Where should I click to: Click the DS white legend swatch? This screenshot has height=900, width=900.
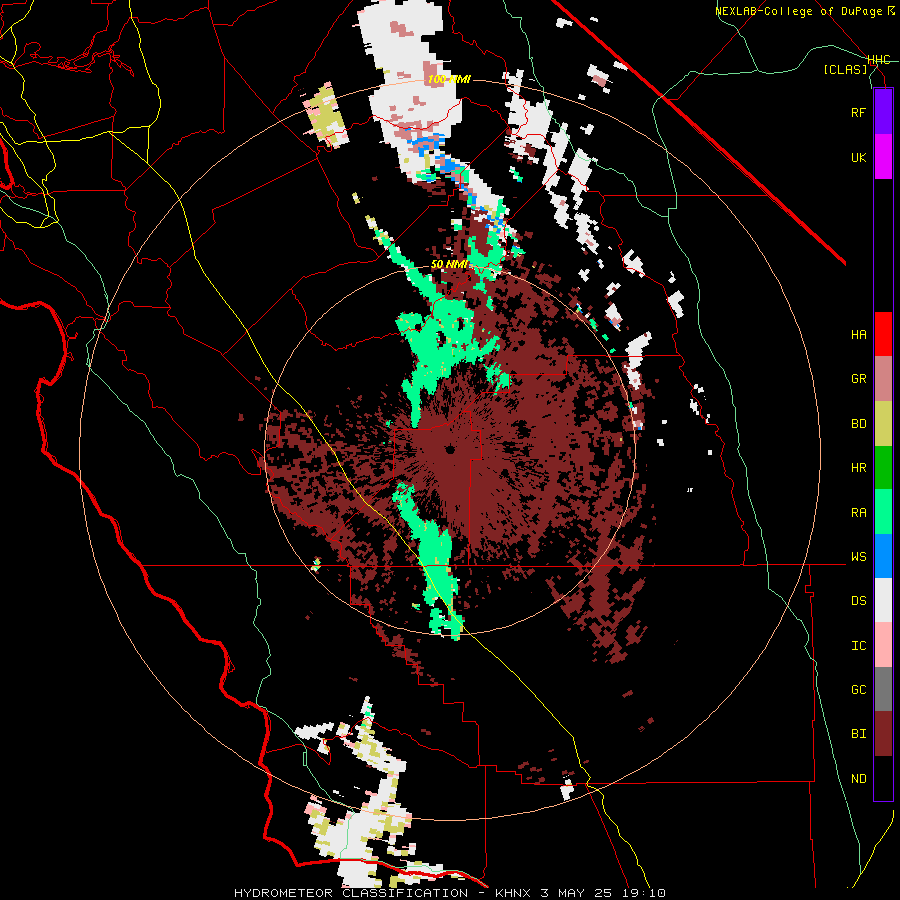pyautogui.click(x=883, y=600)
